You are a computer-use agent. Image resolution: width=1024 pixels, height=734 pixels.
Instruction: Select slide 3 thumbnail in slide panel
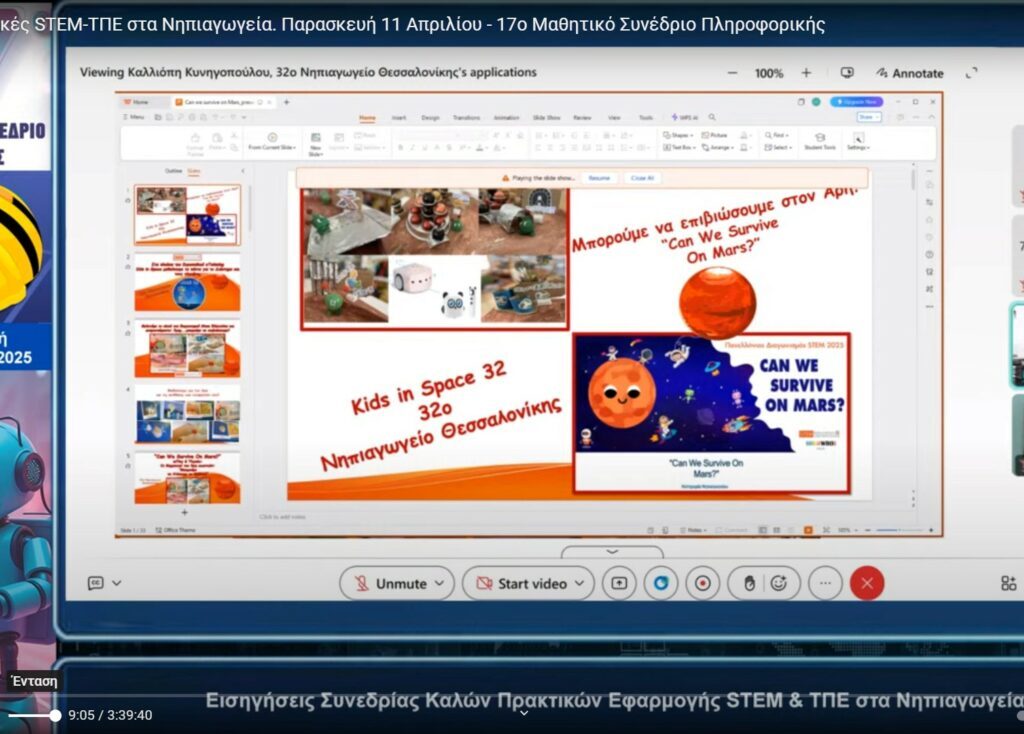[187, 349]
